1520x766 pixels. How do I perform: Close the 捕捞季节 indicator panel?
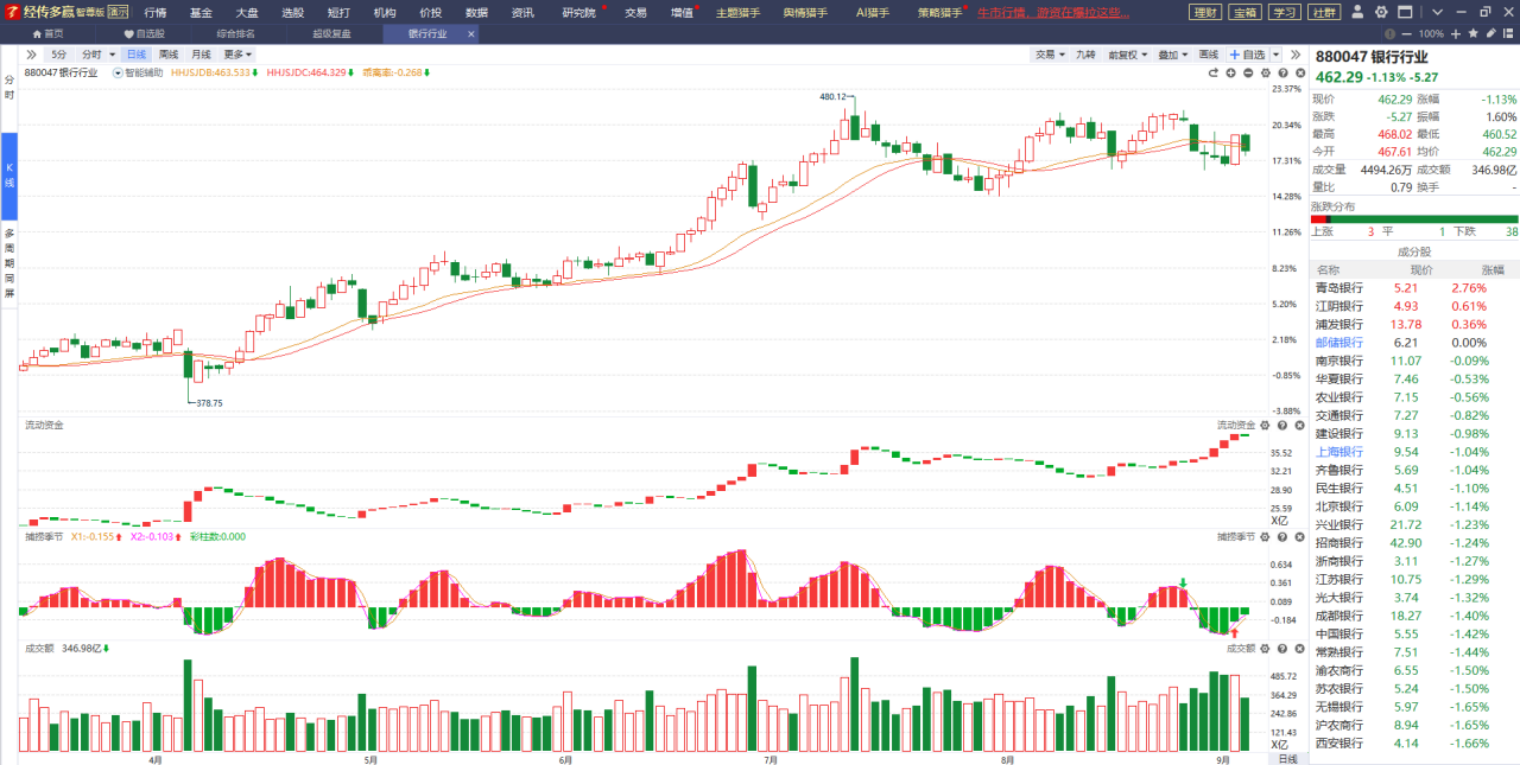pos(1299,537)
